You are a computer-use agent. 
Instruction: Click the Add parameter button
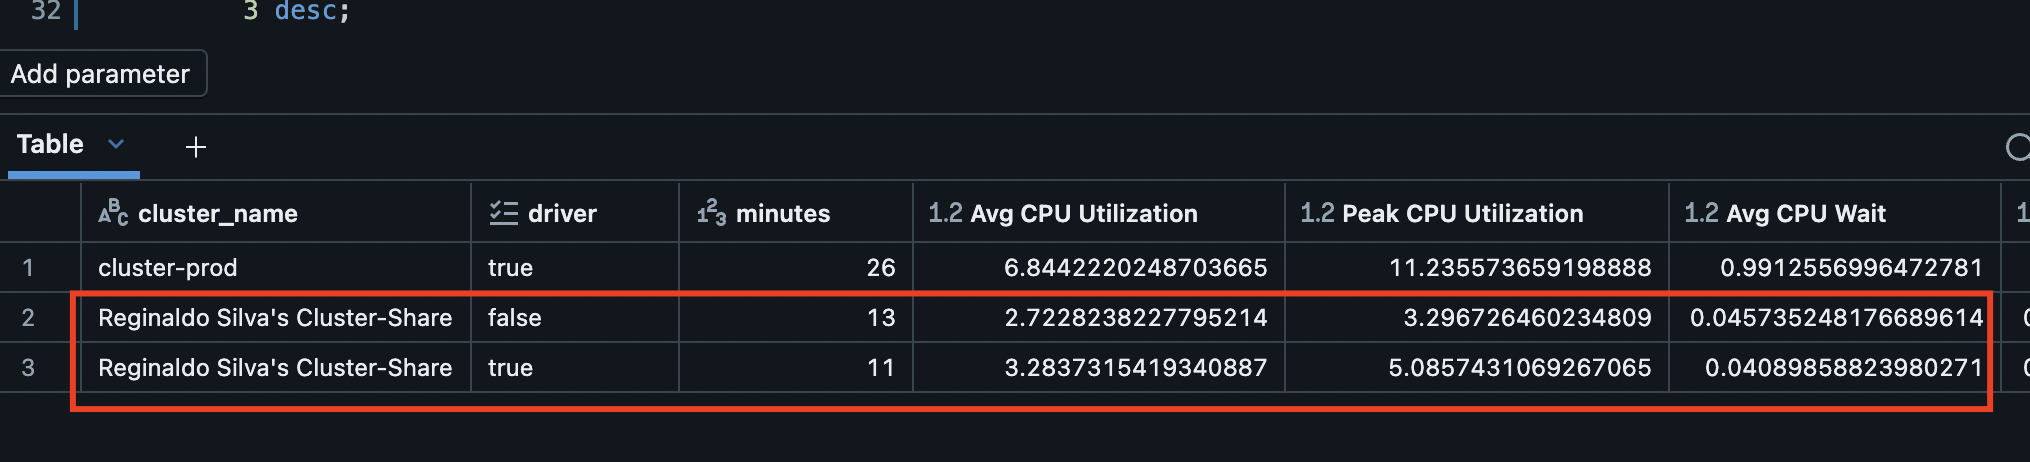[x=102, y=74]
